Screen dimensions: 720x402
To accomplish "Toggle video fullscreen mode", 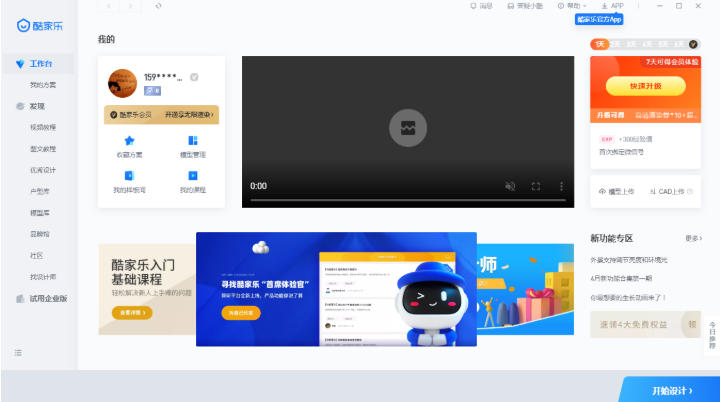I will pyautogui.click(x=536, y=186).
